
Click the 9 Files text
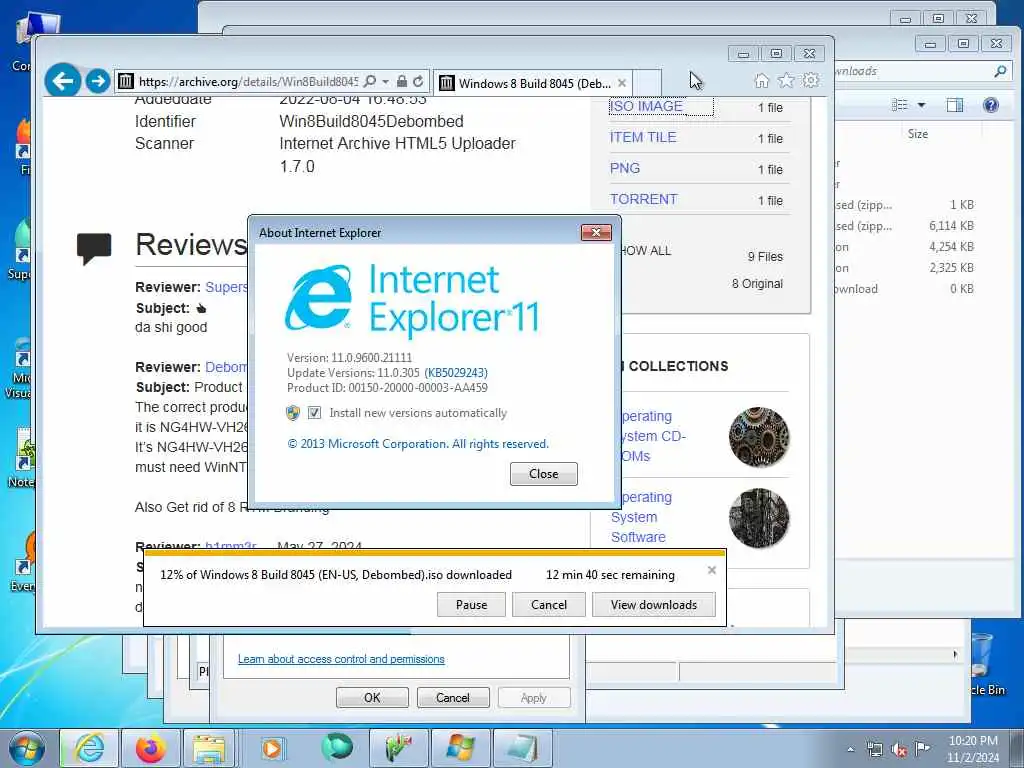point(765,257)
